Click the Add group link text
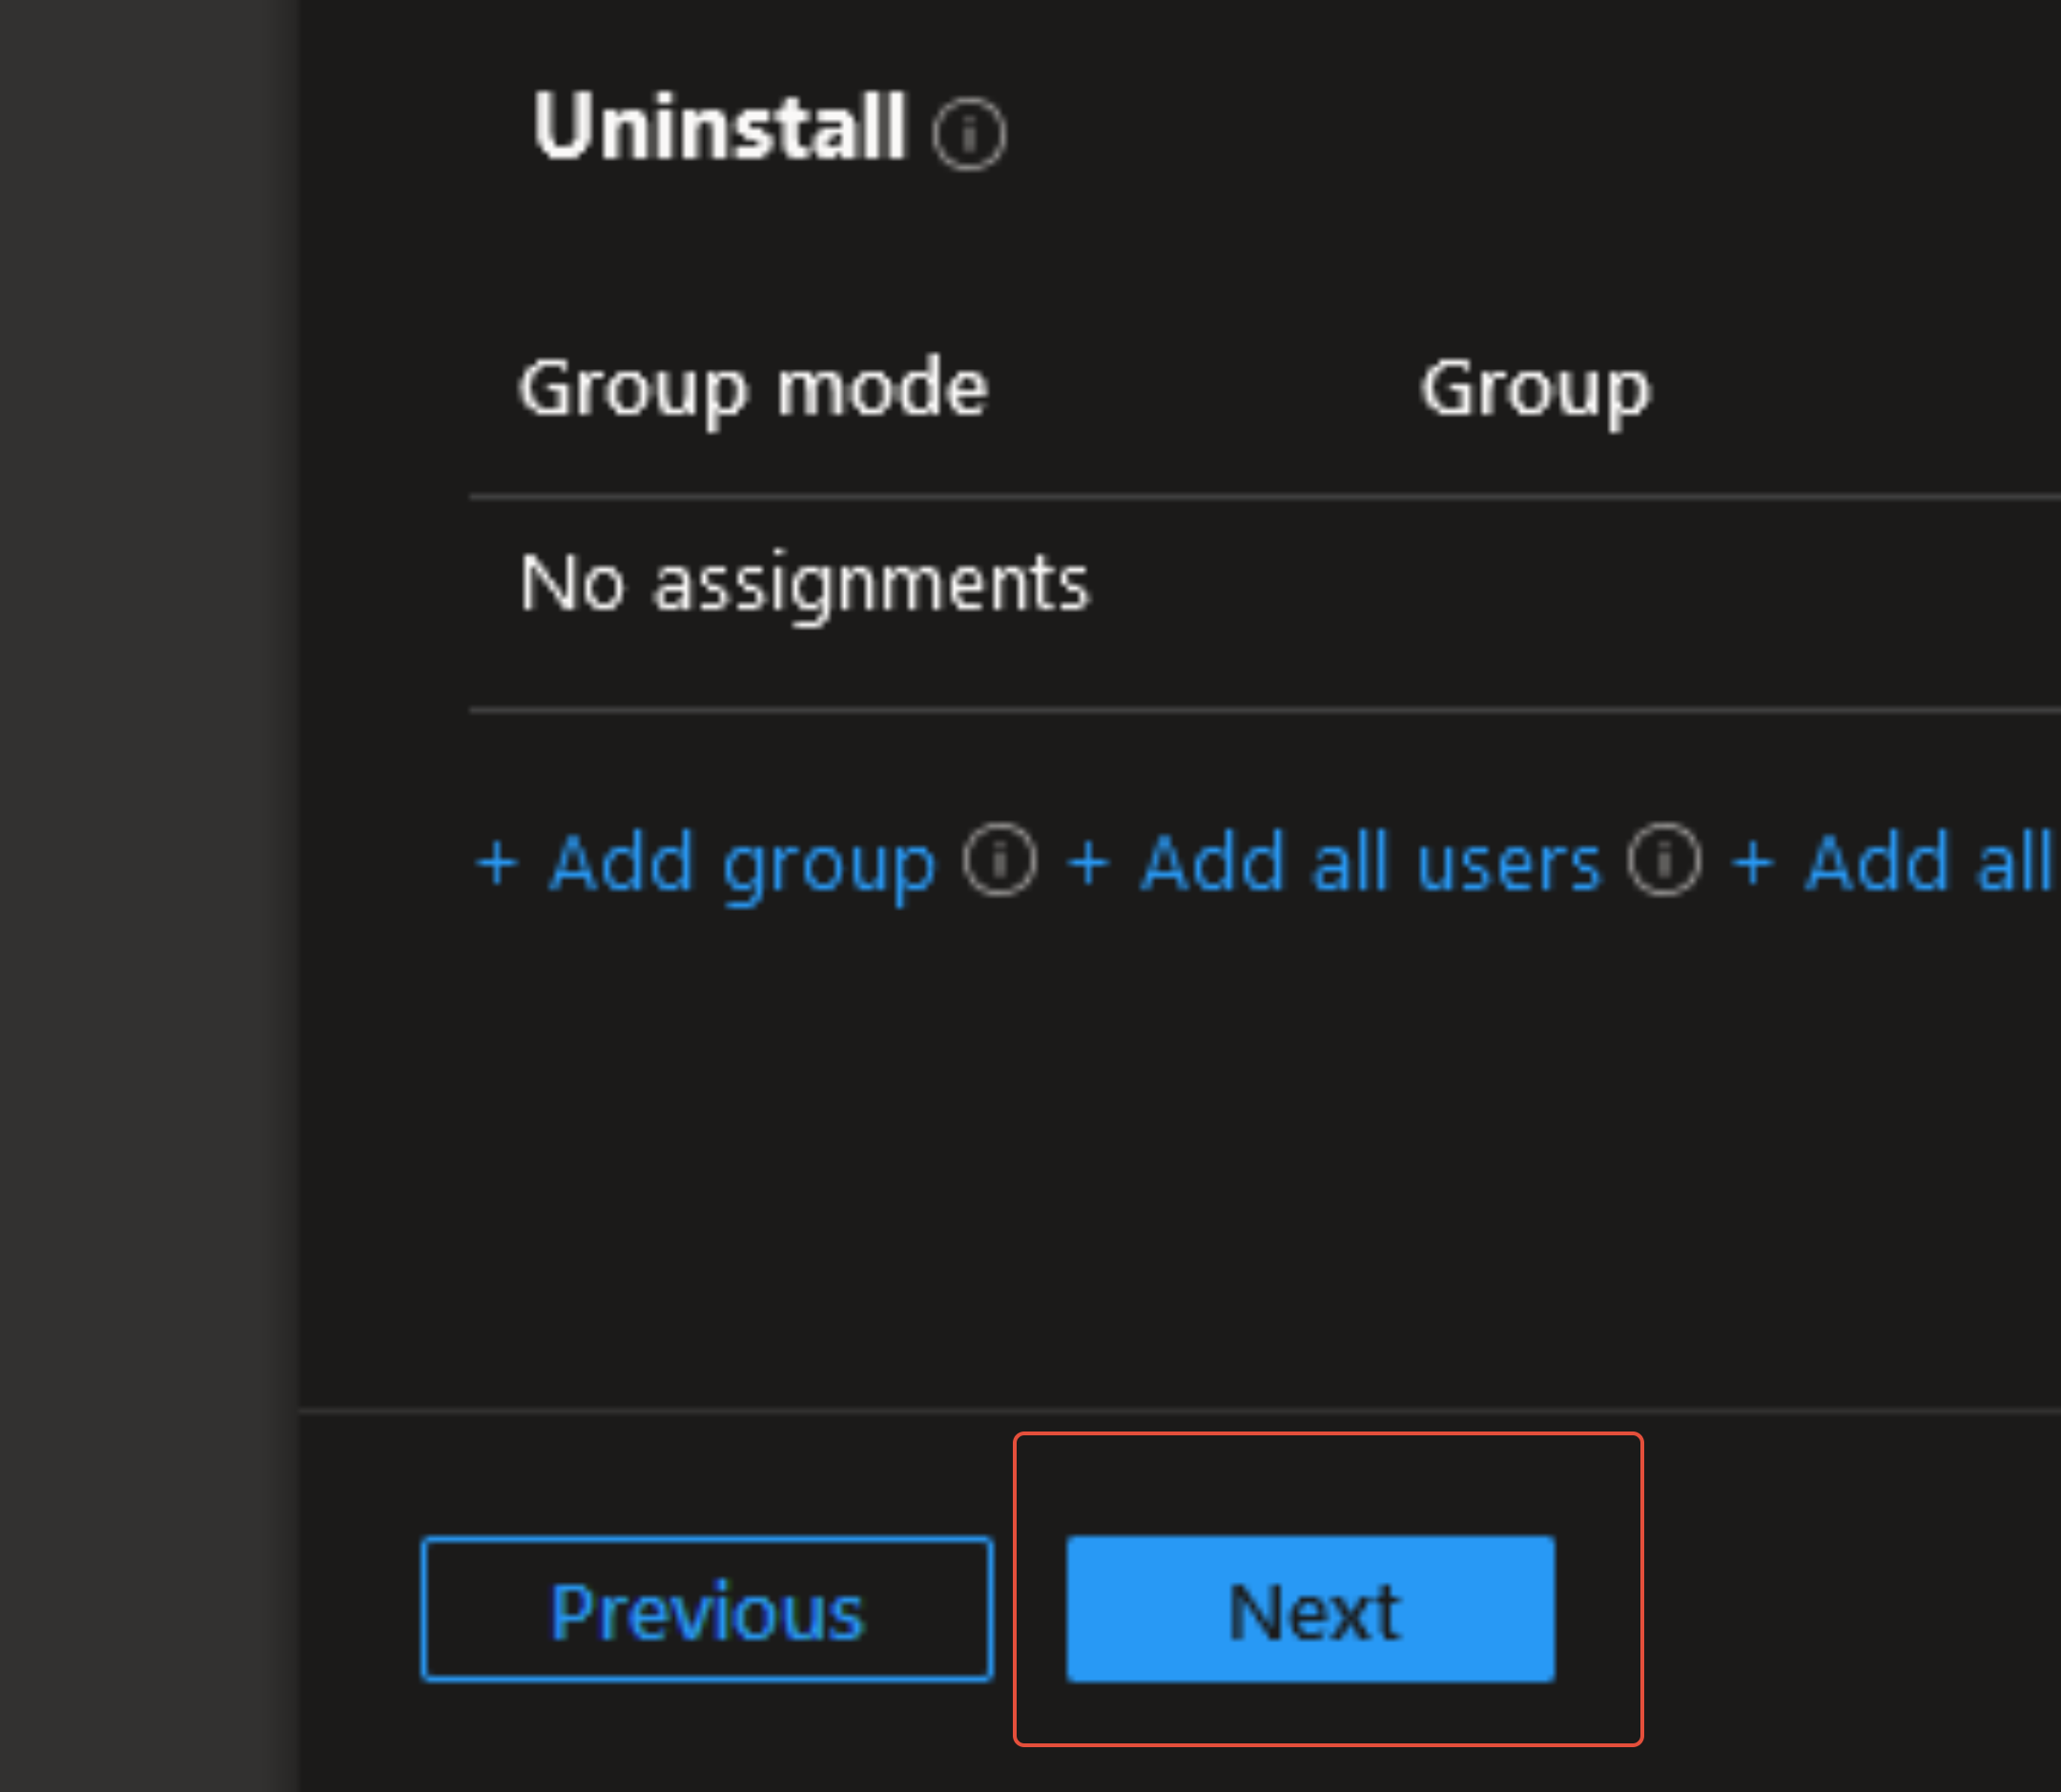The height and width of the screenshot is (1792, 2061). pyautogui.click(x=742, y=863)
